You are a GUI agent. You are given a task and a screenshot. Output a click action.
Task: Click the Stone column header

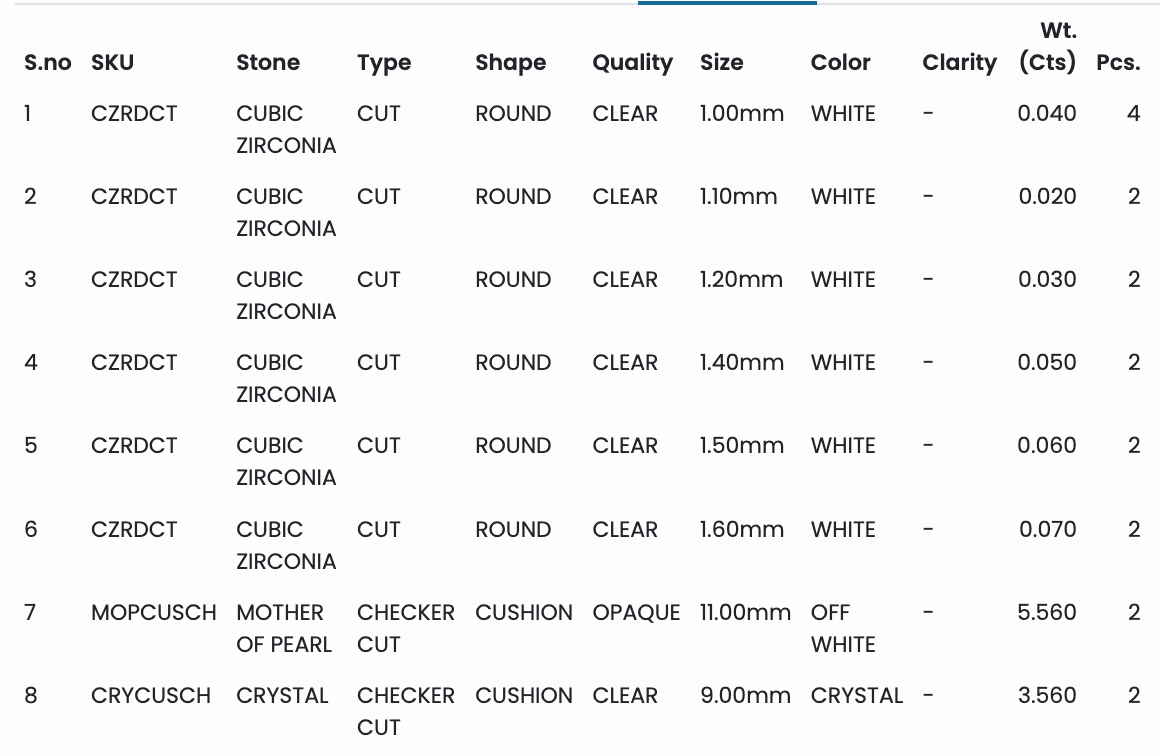268,63
